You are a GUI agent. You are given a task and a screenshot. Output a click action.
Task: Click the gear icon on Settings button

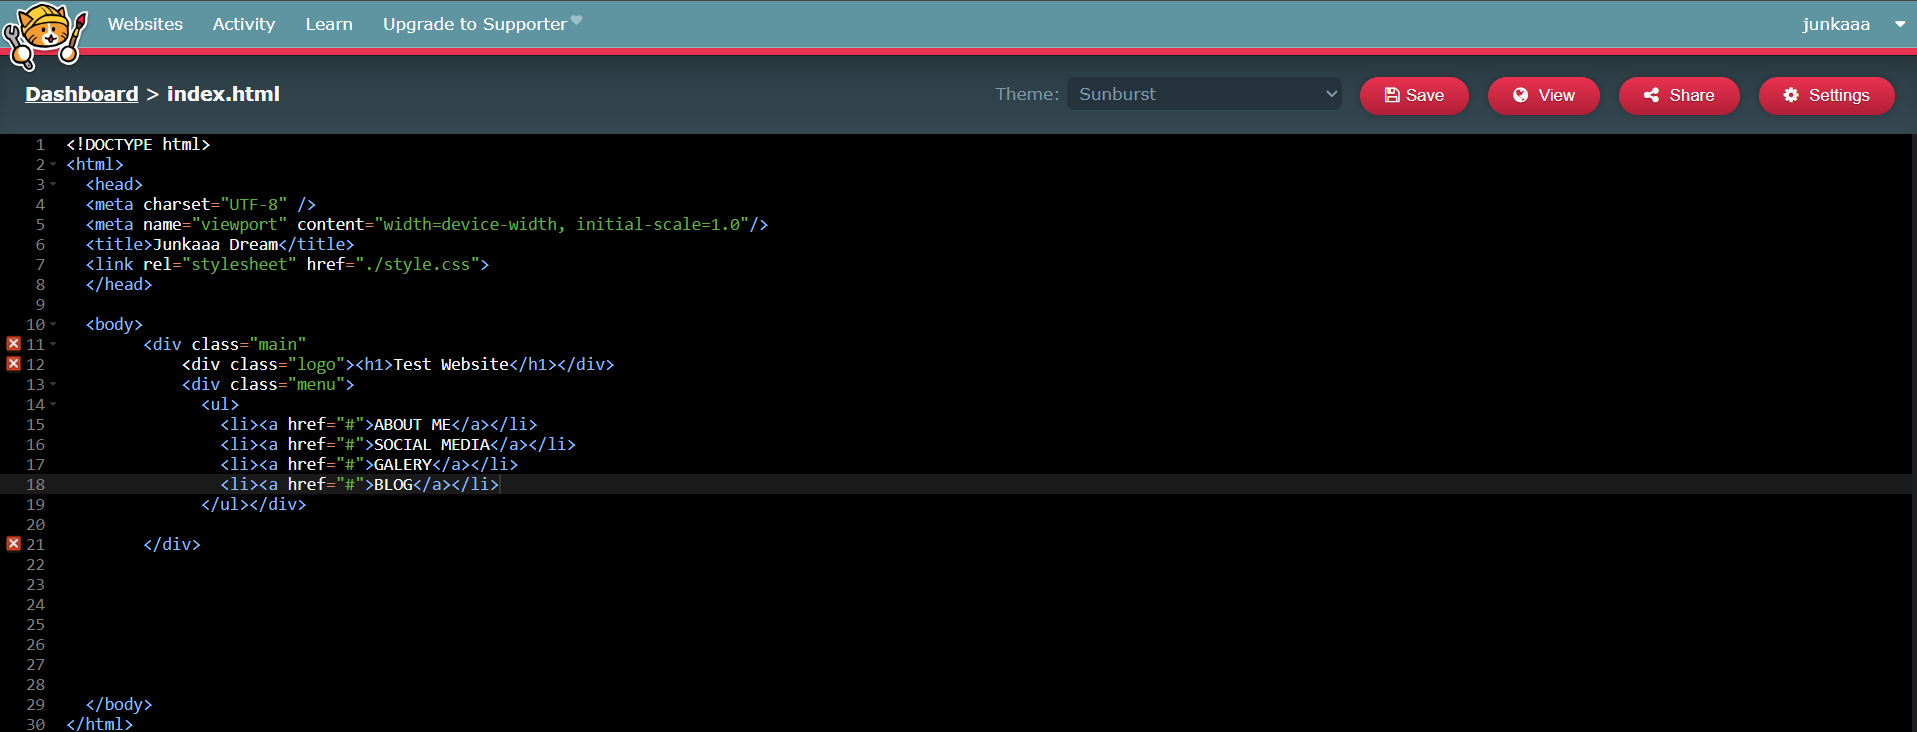[1790, 95]
